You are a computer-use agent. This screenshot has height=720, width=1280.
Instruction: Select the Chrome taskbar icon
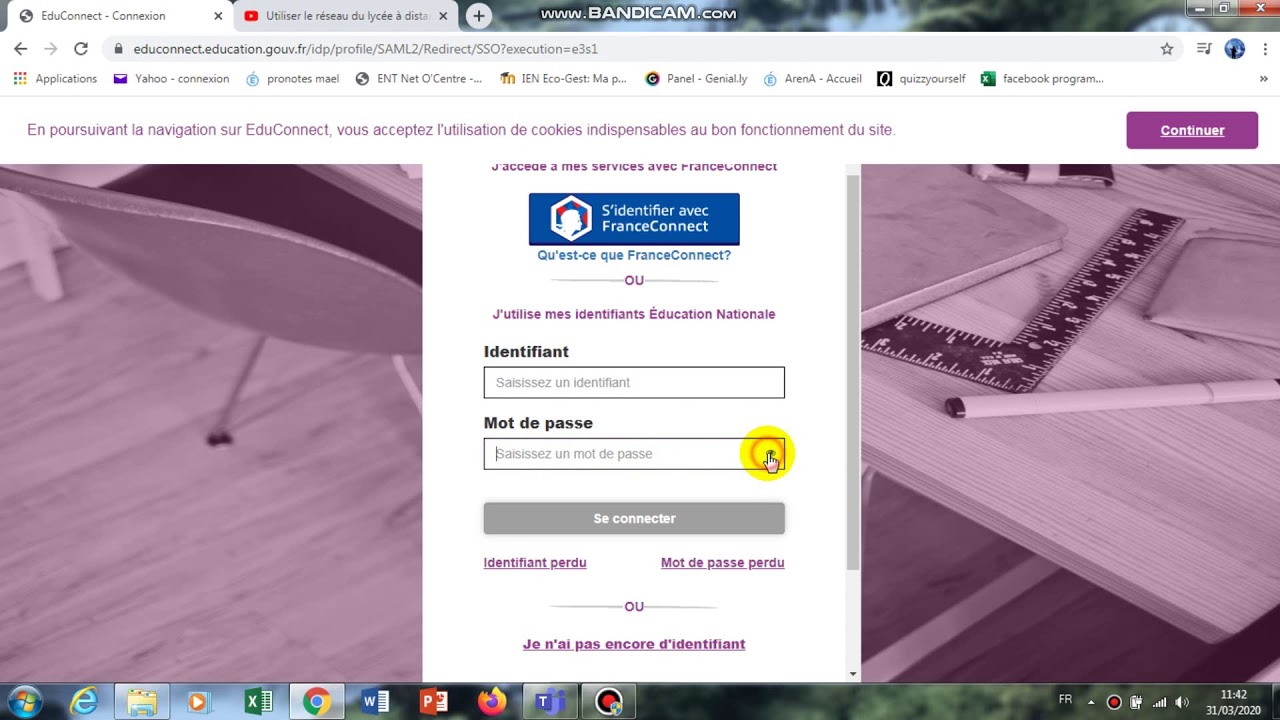click(x=317, y=702)
